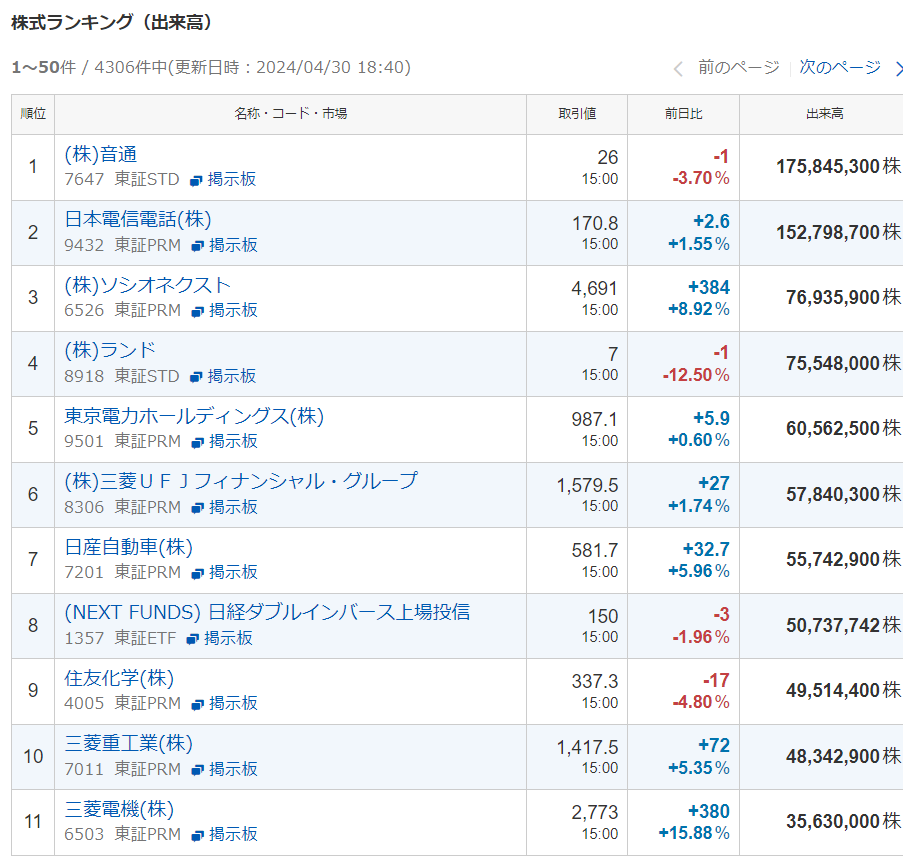The height and width of the screenshot is (856, 903).
Task: Click the price 4,691 for ソシオネクスト
Action: [x=594, y=288]
